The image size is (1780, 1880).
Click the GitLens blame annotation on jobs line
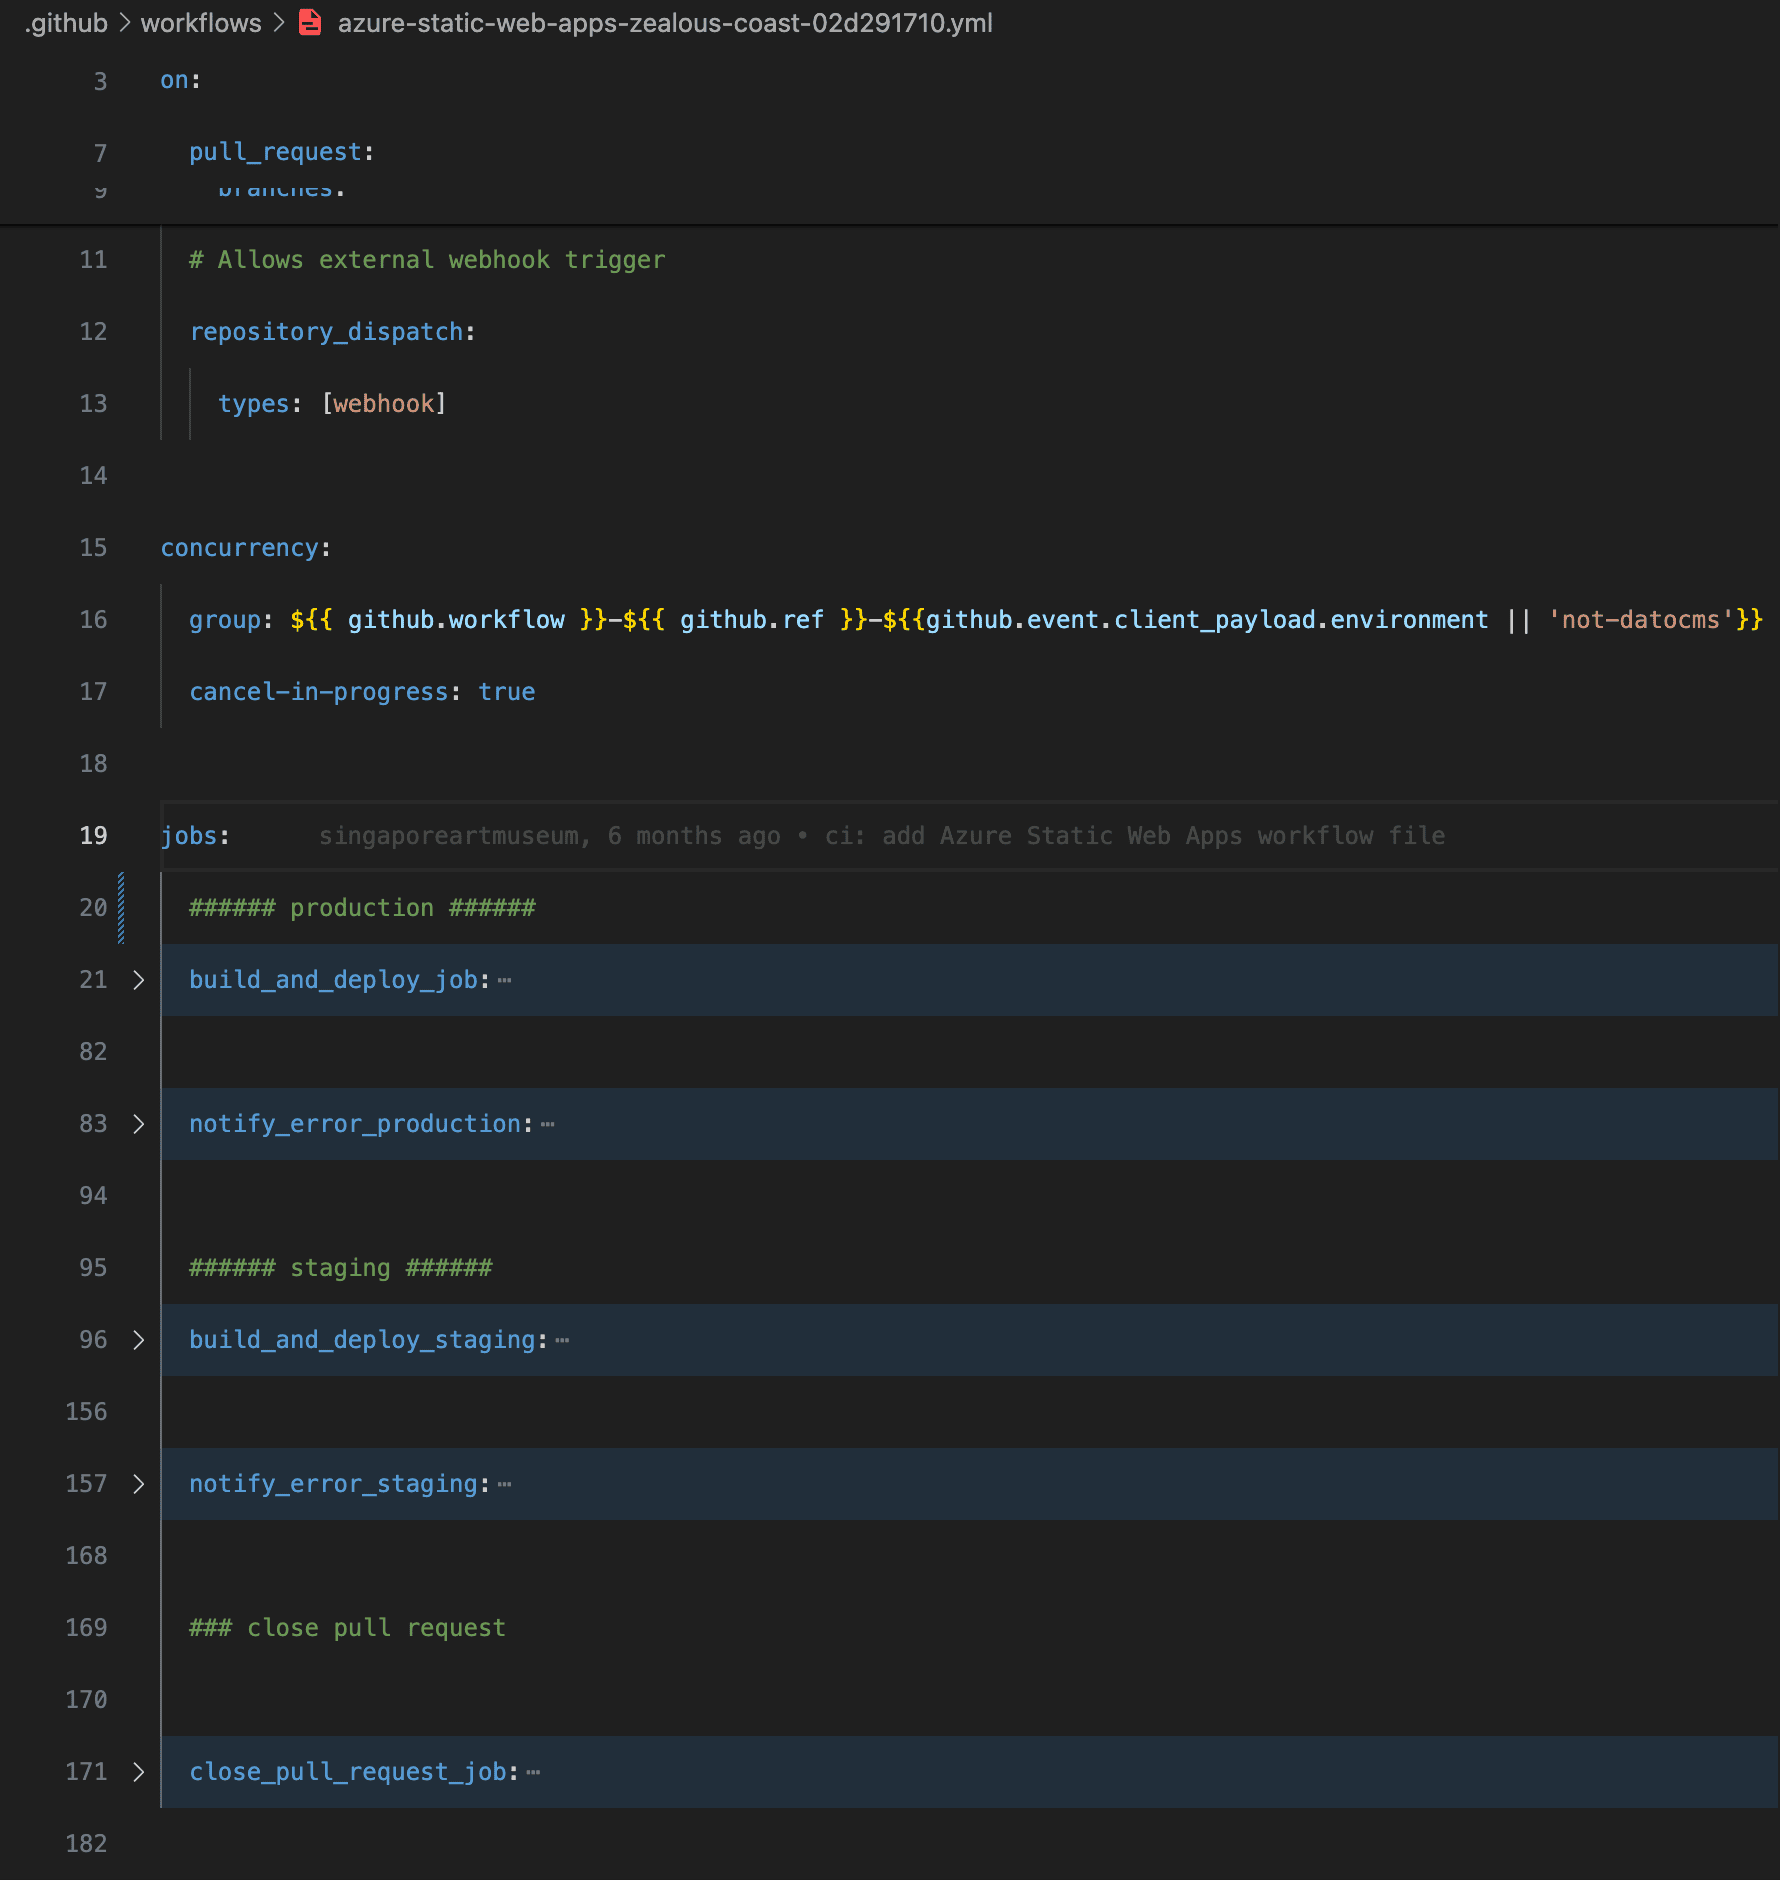click(x=880, y=836)
